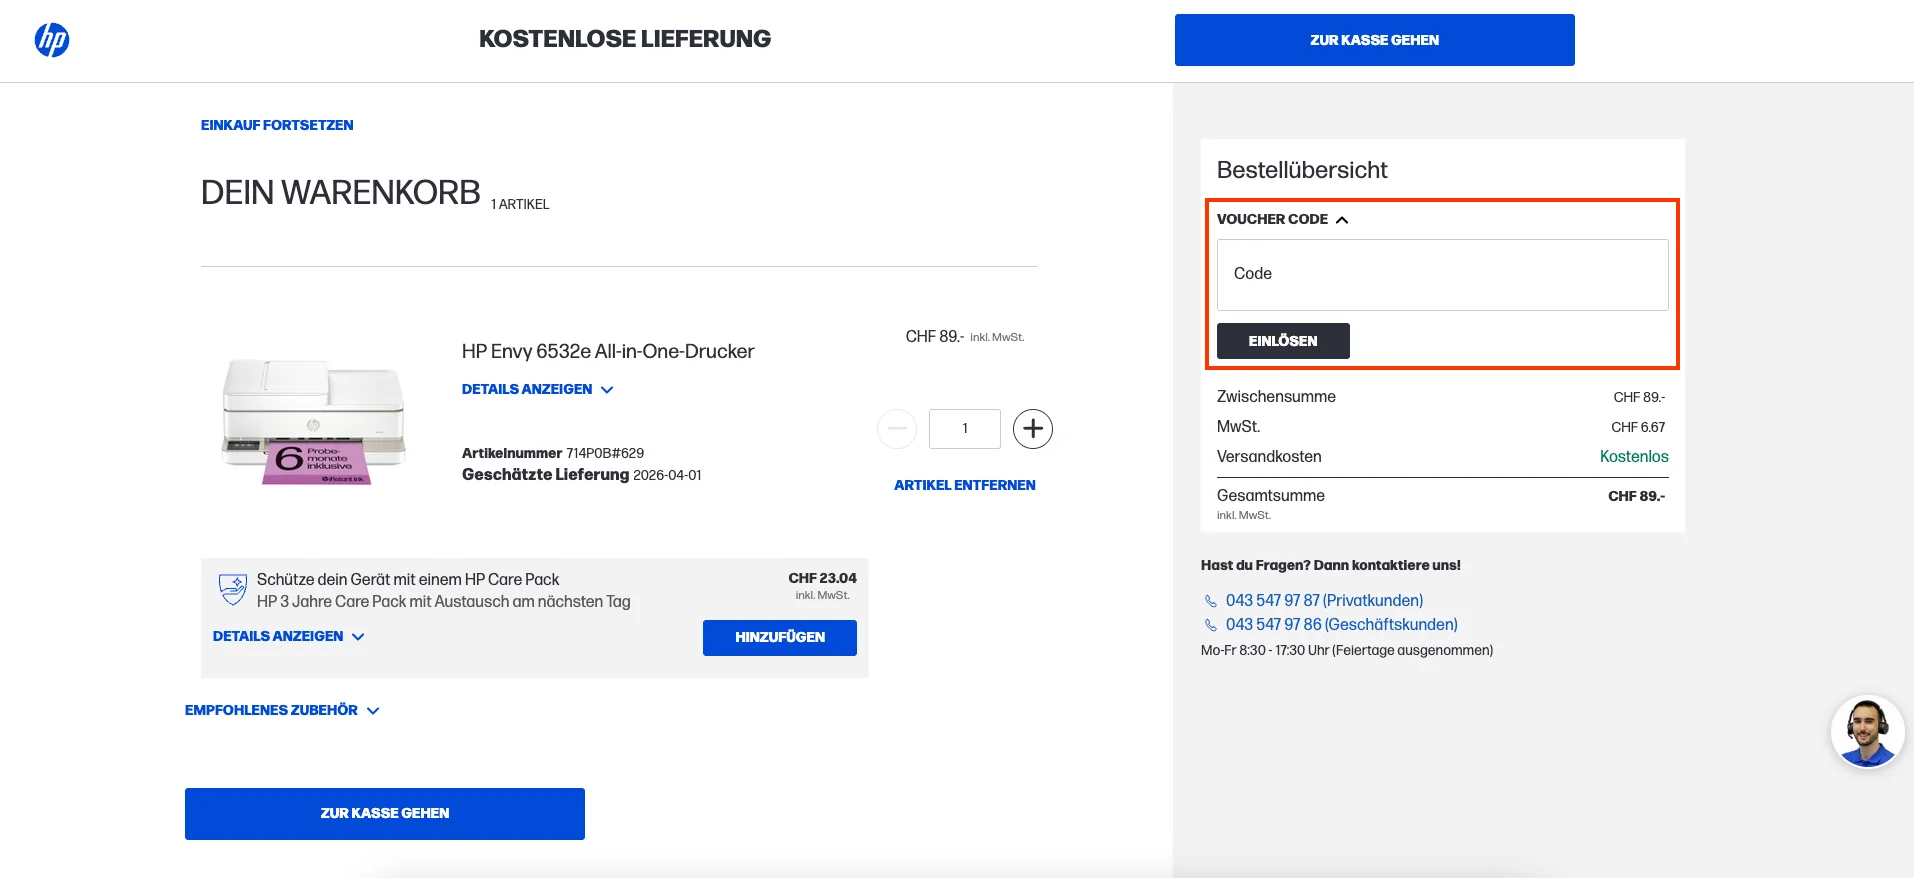Image resolution: width=1914 pixels, height=878 pixels.
Task: Click EINLÖSEN to redeem voucher
Action: point(1283,341)
